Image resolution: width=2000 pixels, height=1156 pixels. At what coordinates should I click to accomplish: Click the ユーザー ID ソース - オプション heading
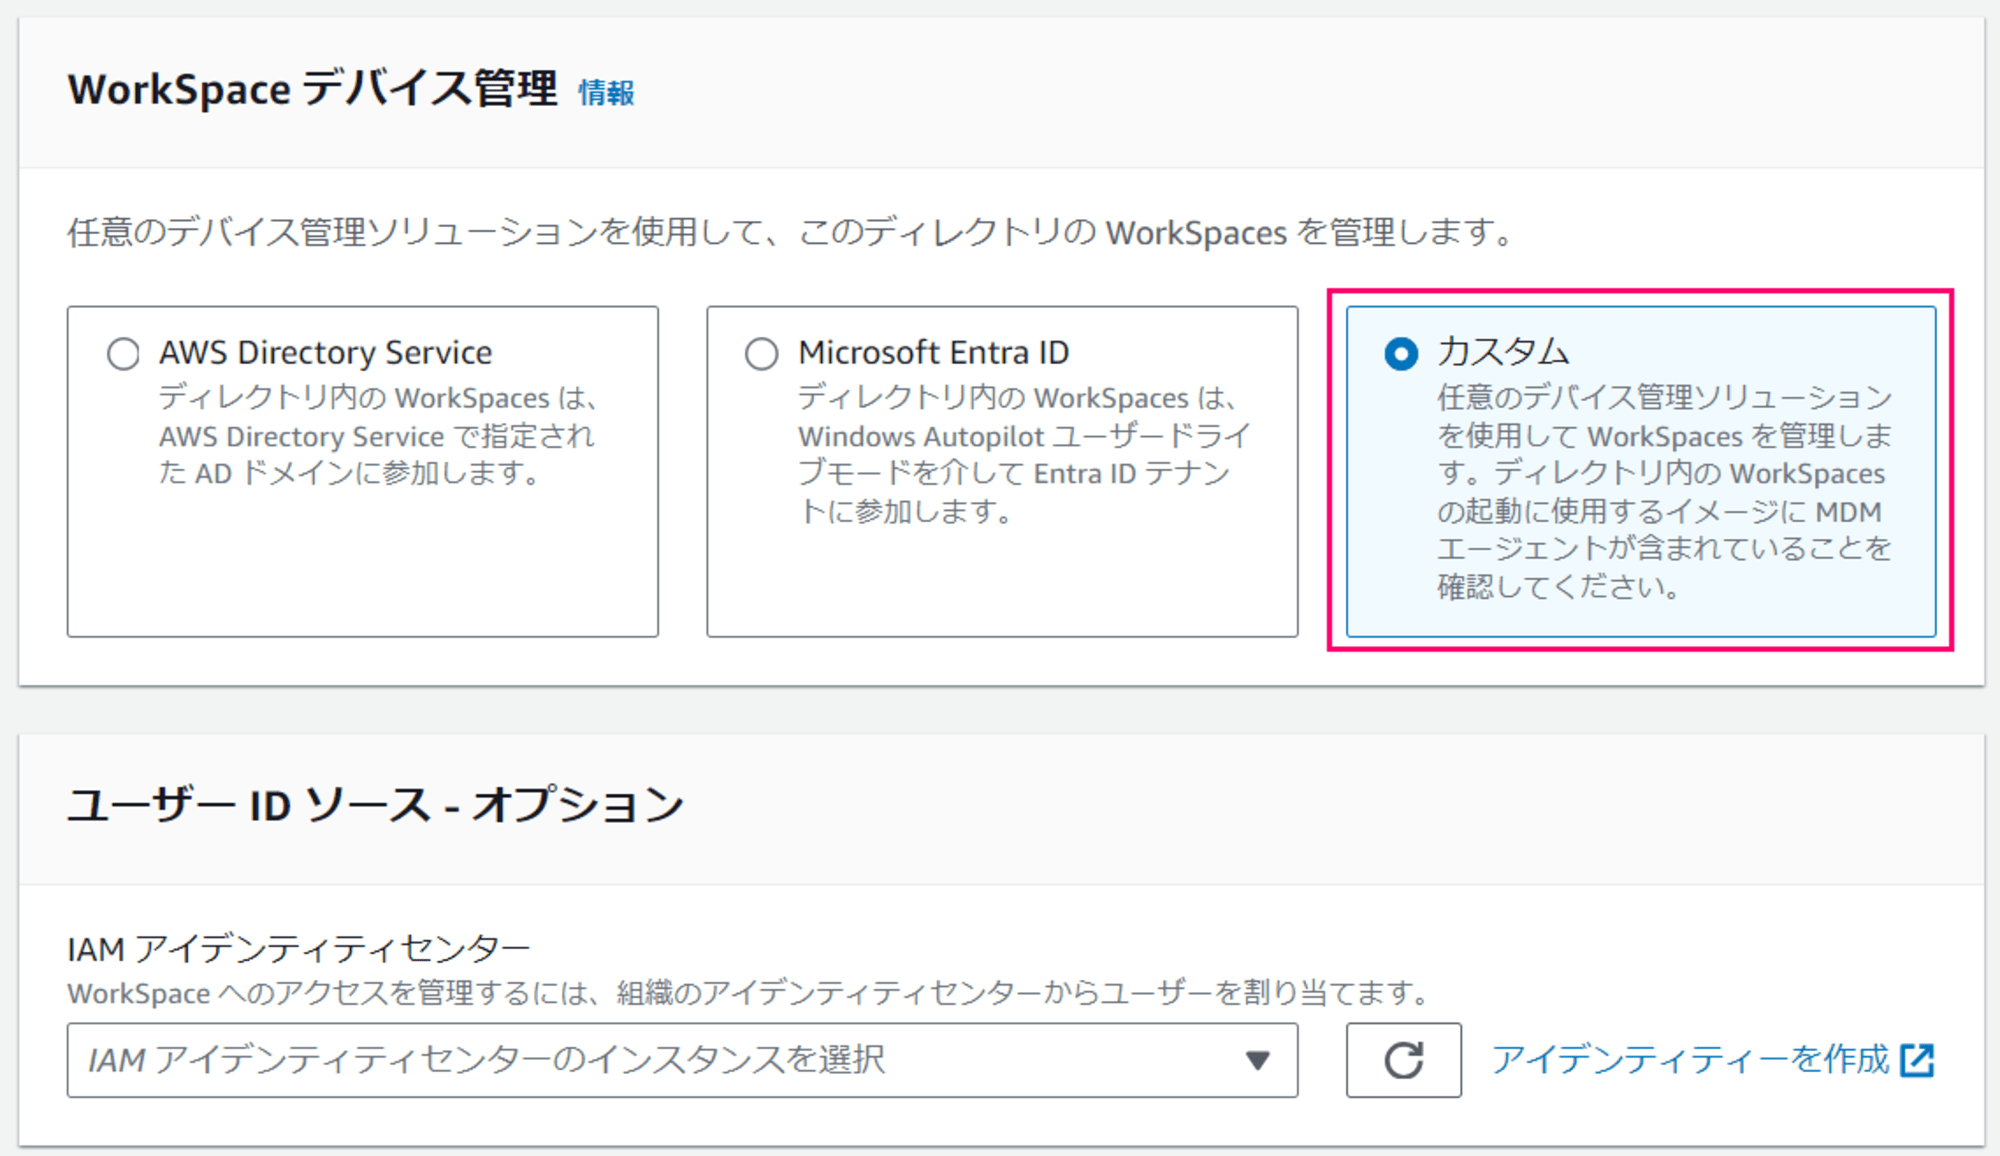pos(376,805)
